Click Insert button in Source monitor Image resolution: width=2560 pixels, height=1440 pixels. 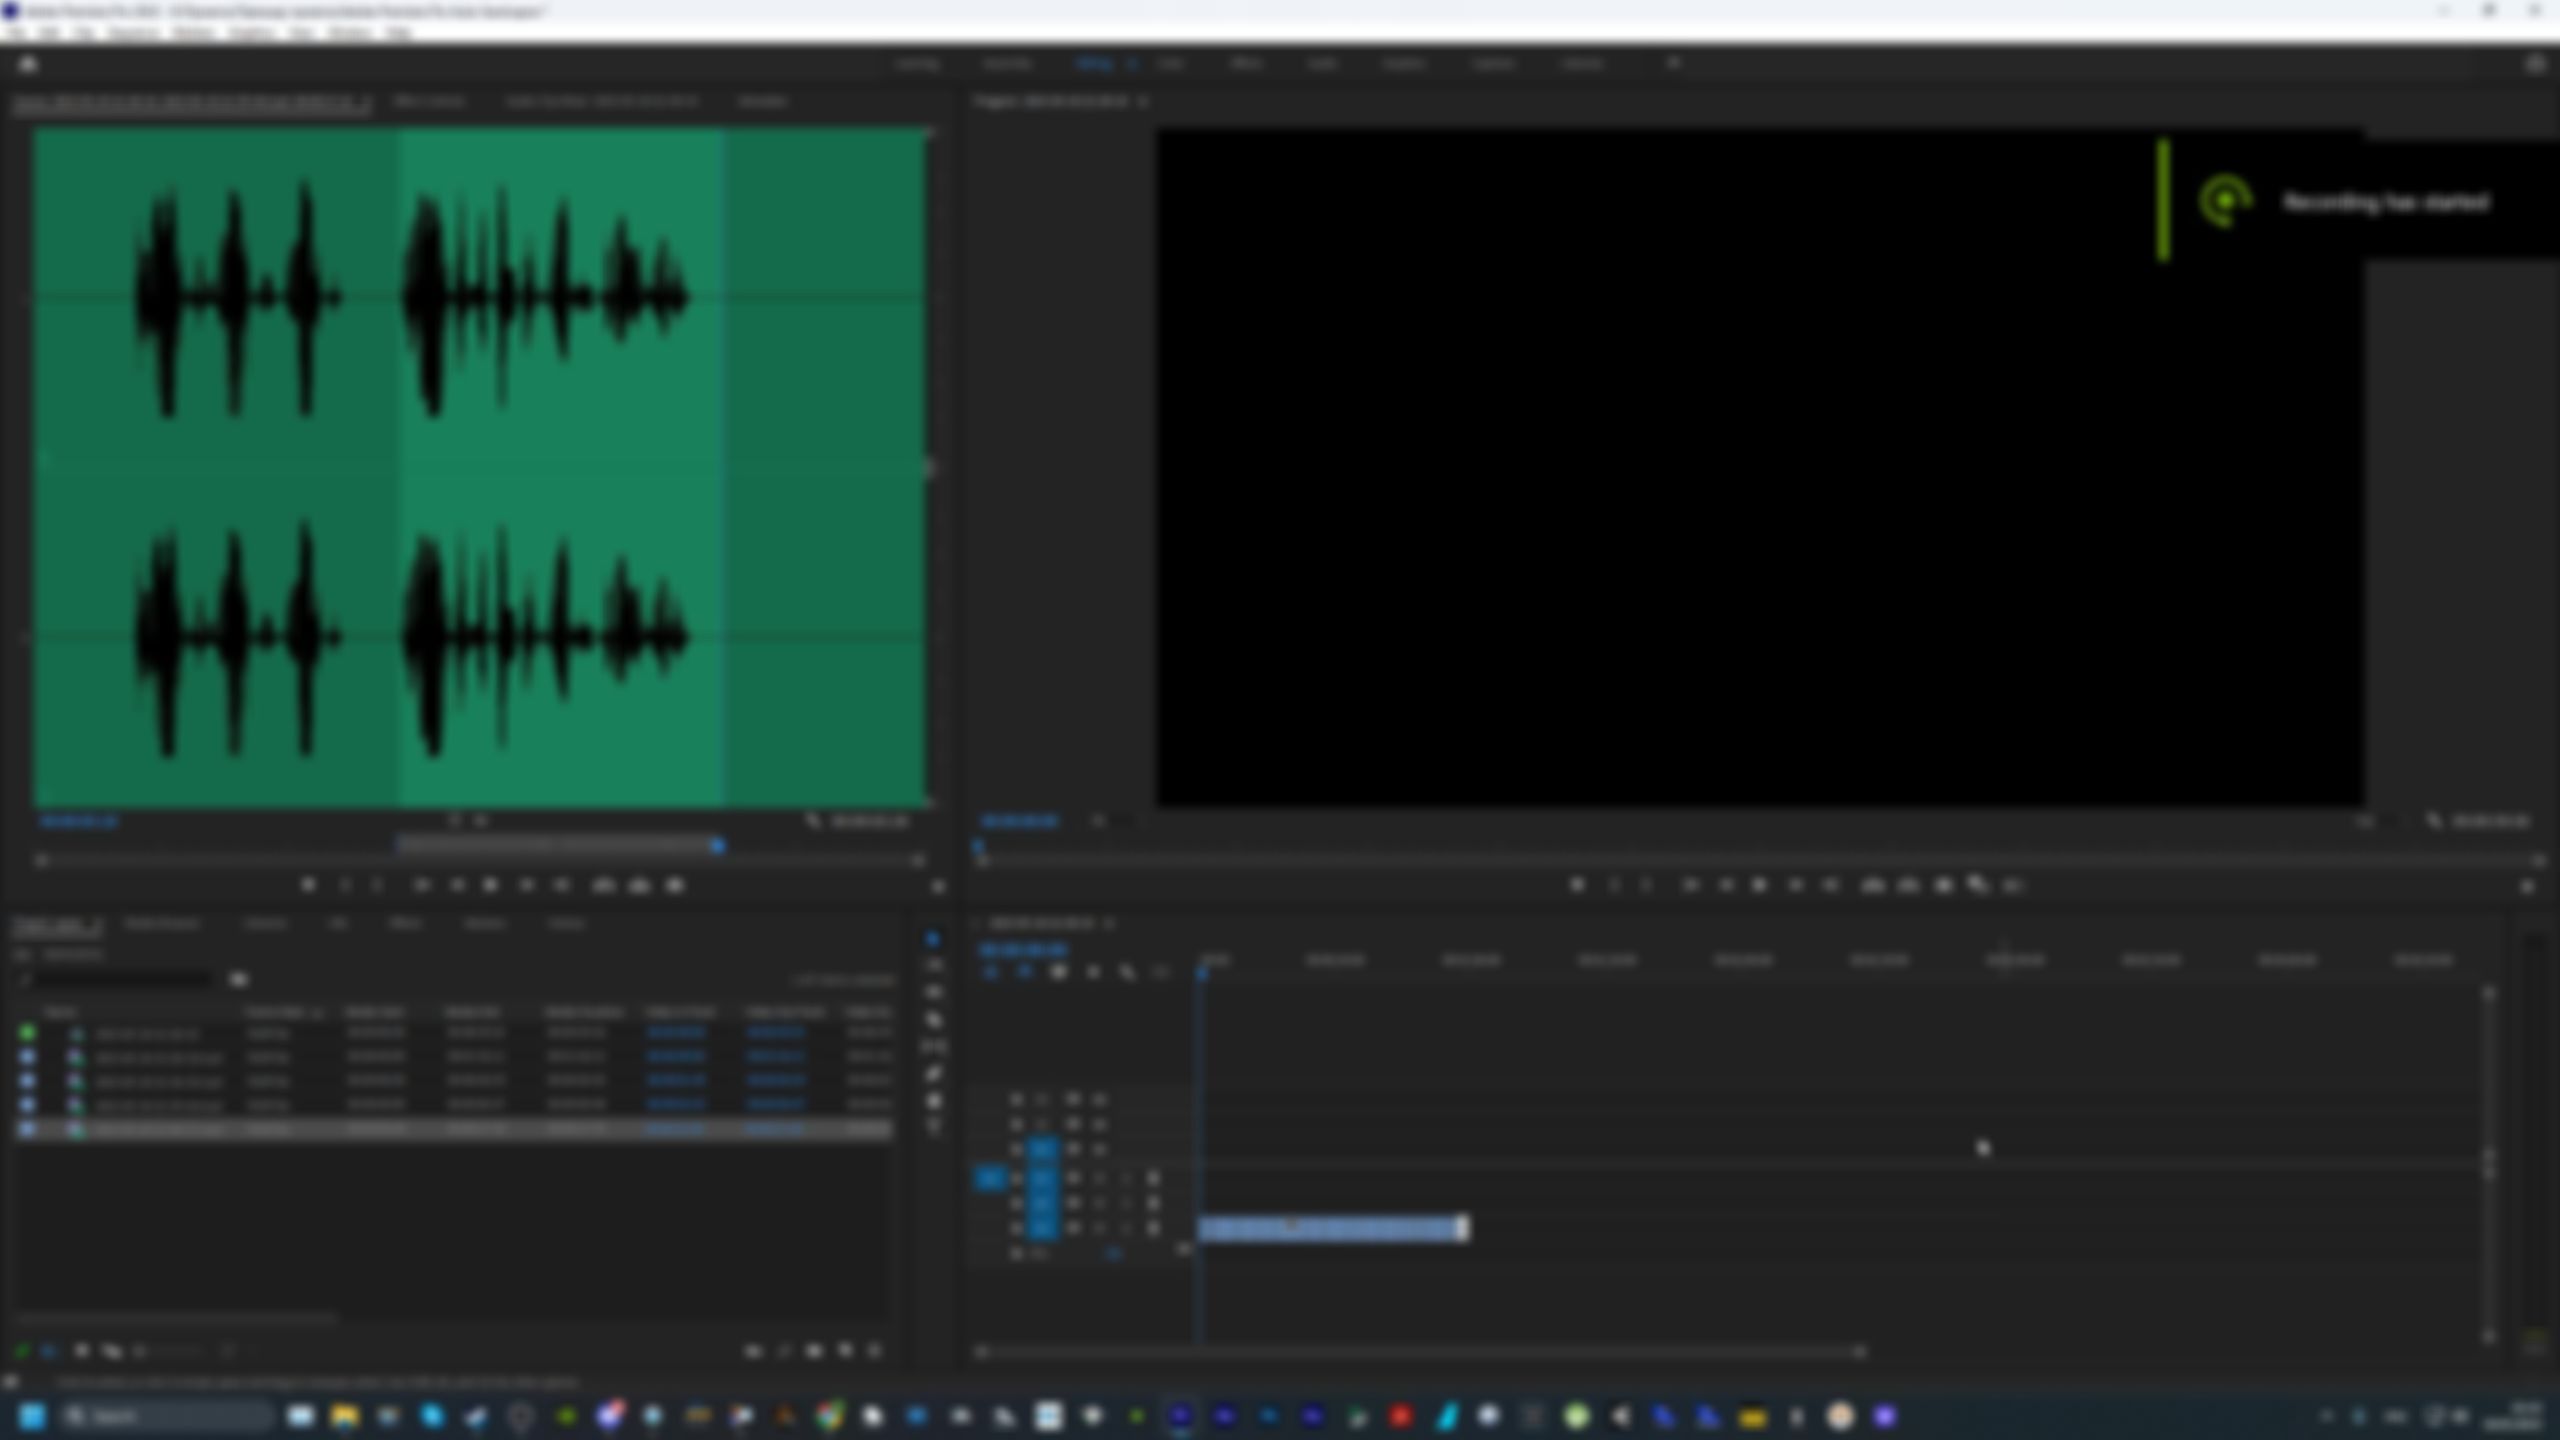pos(604,886)
